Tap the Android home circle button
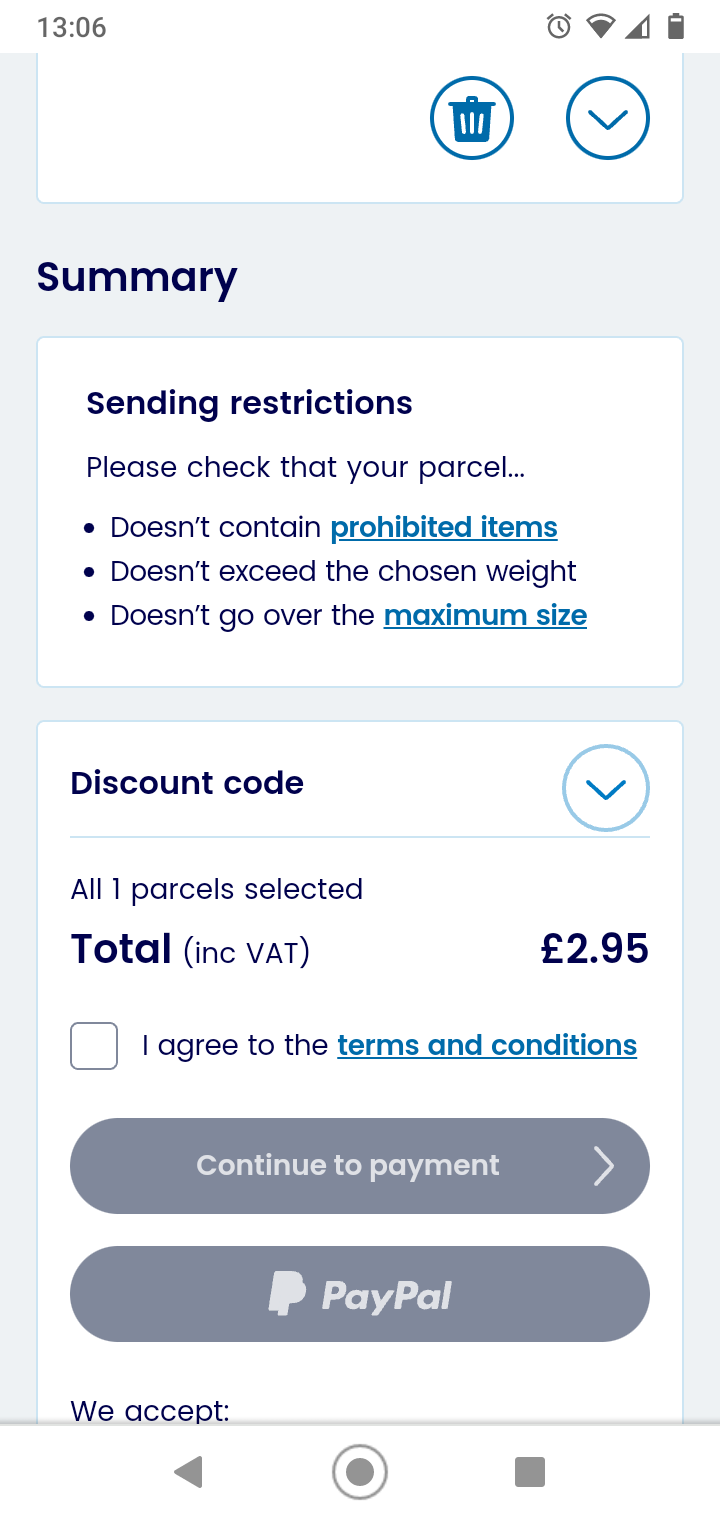The image size is (720, 1520). tap(360, 1472)
